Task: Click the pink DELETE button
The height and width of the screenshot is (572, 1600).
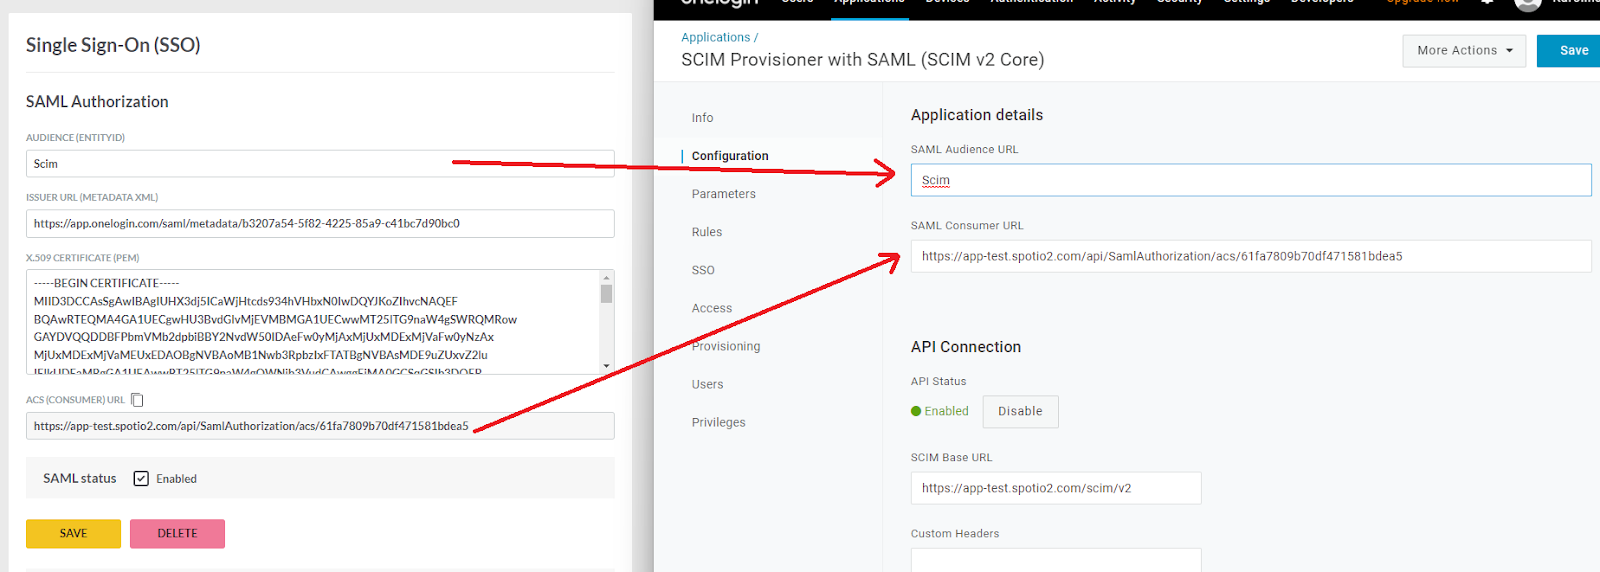Action: pos(177,534)
